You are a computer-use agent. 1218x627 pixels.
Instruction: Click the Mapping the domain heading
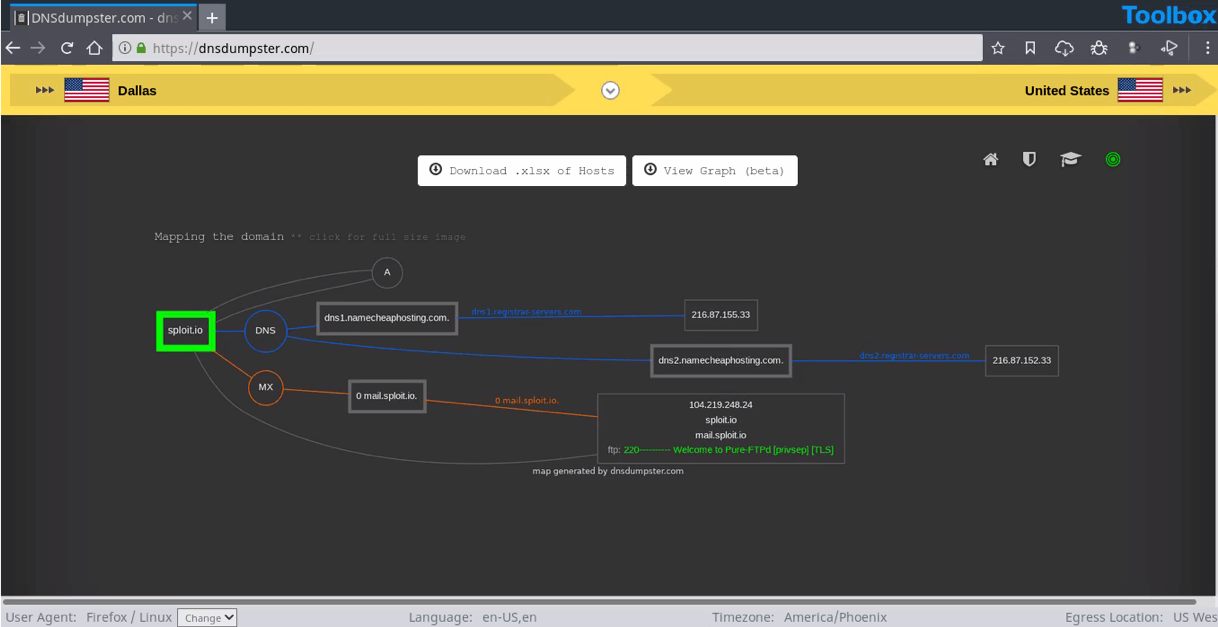point(219,237)
